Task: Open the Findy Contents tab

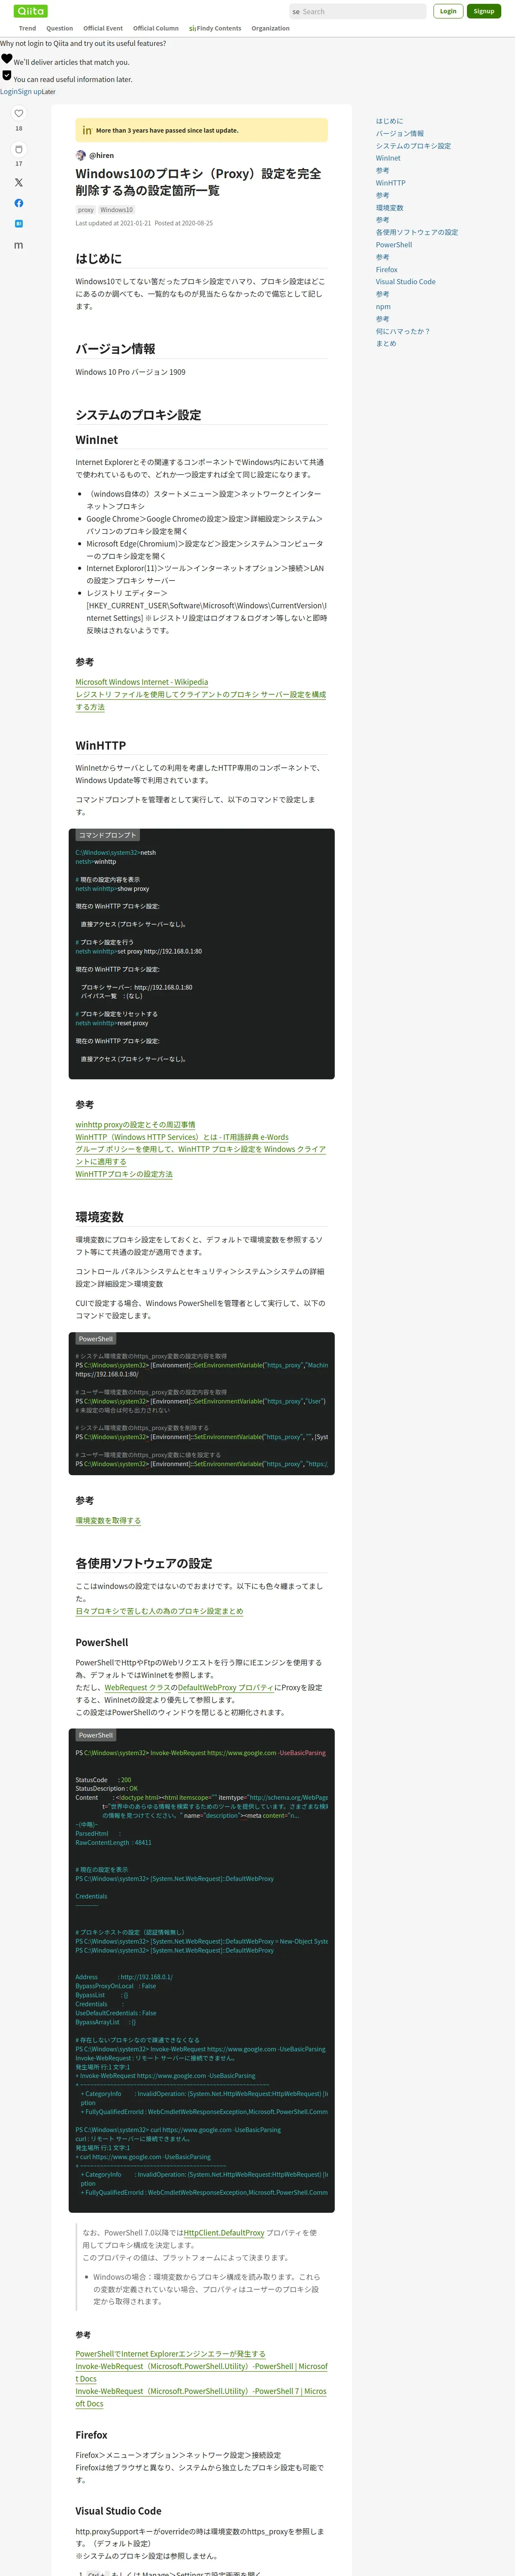Action: (215, 28)
